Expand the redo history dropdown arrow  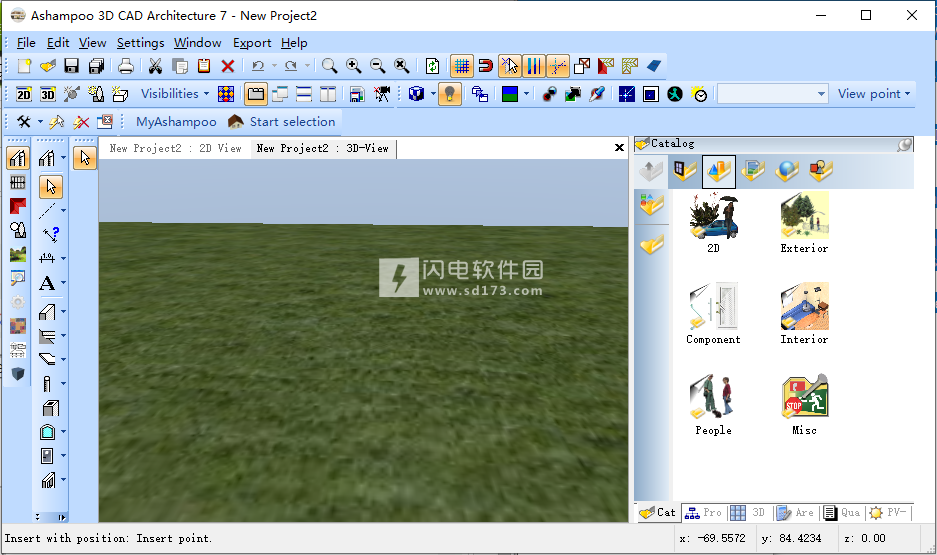307,66
